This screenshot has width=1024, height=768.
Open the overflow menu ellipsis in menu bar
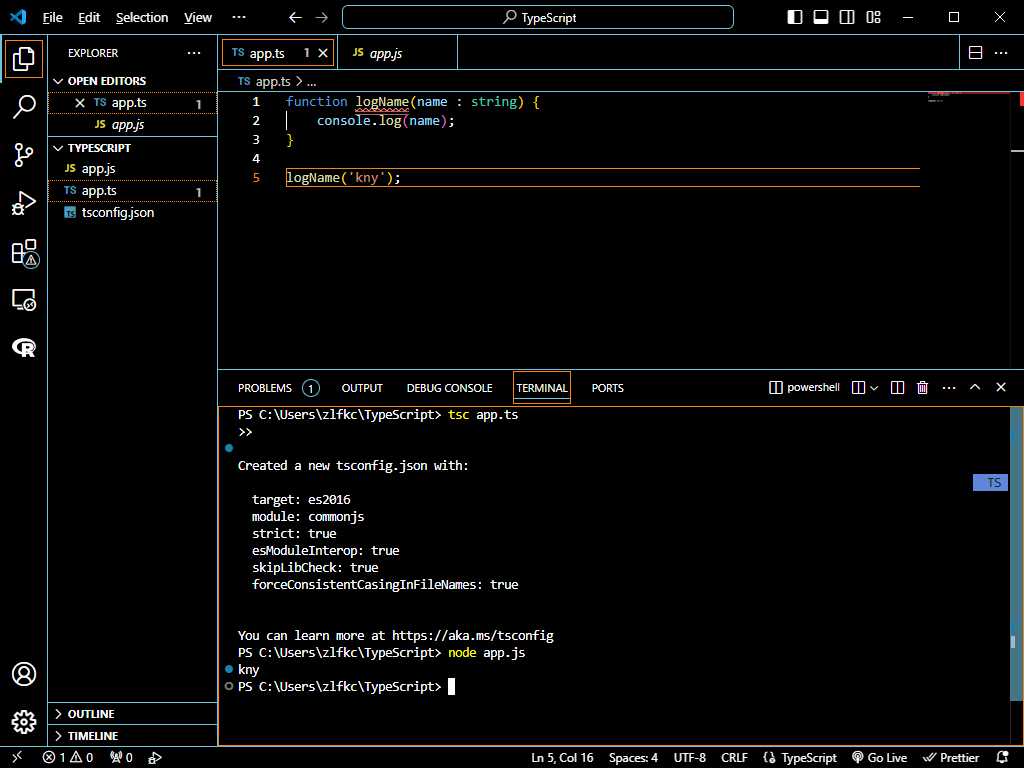[239, 18]
